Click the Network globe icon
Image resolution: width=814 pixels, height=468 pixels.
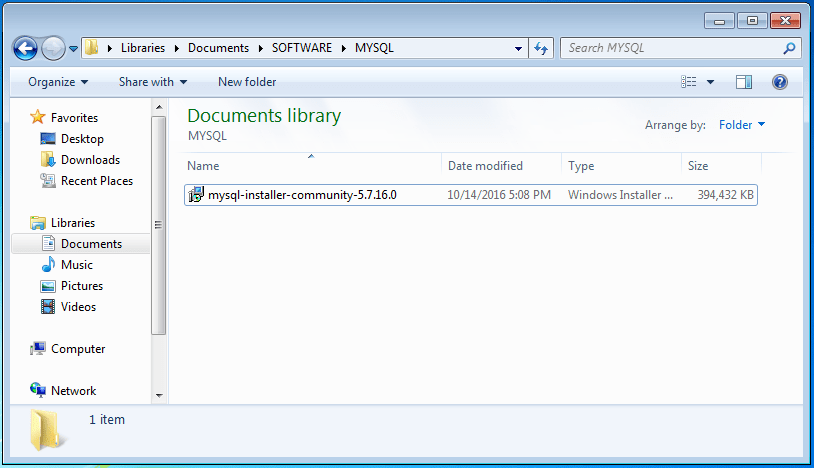coord(37,390)
